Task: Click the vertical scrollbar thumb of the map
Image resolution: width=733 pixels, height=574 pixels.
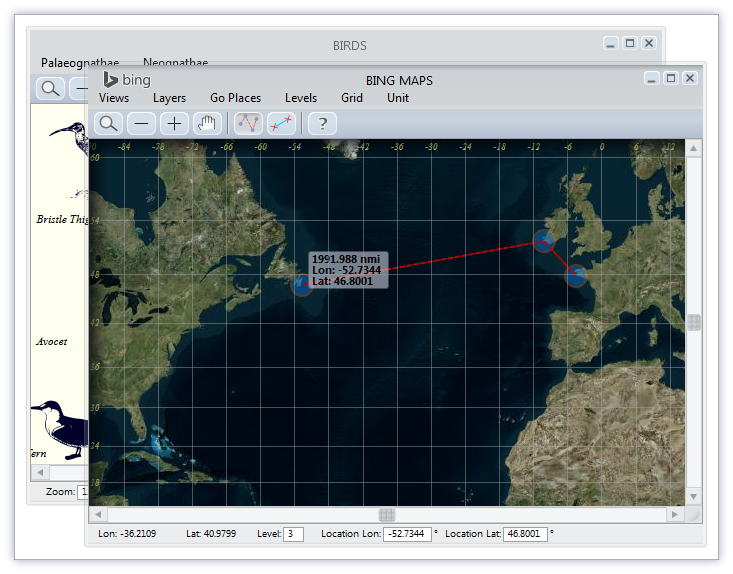Action: point(694,322)
